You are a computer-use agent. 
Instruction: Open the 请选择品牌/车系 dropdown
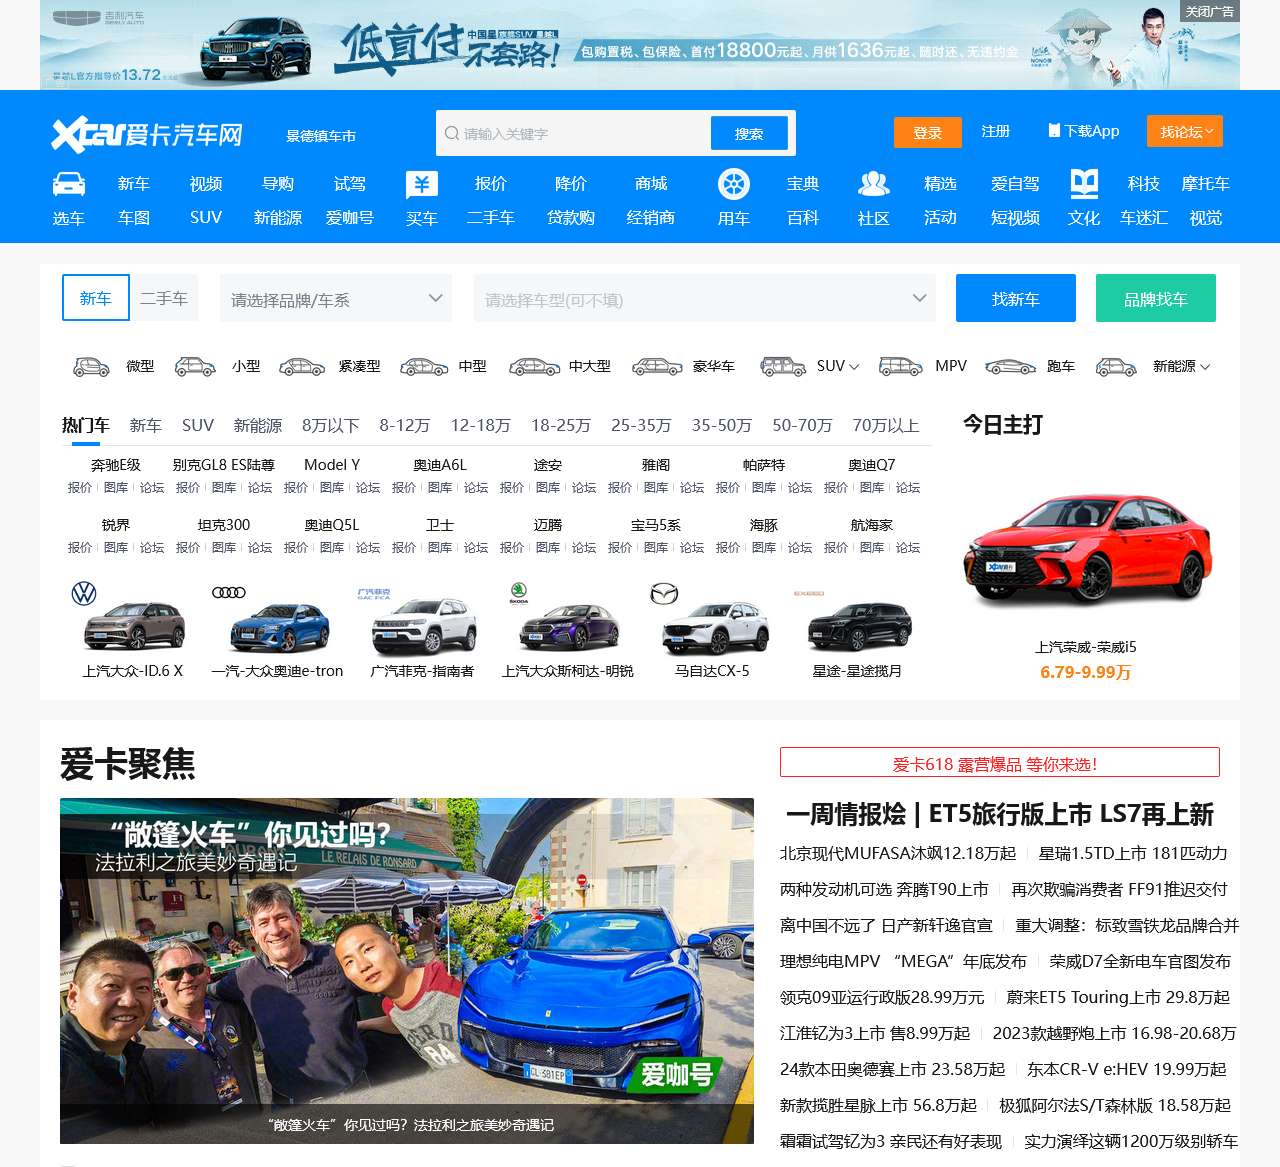[x=336, y=298]
